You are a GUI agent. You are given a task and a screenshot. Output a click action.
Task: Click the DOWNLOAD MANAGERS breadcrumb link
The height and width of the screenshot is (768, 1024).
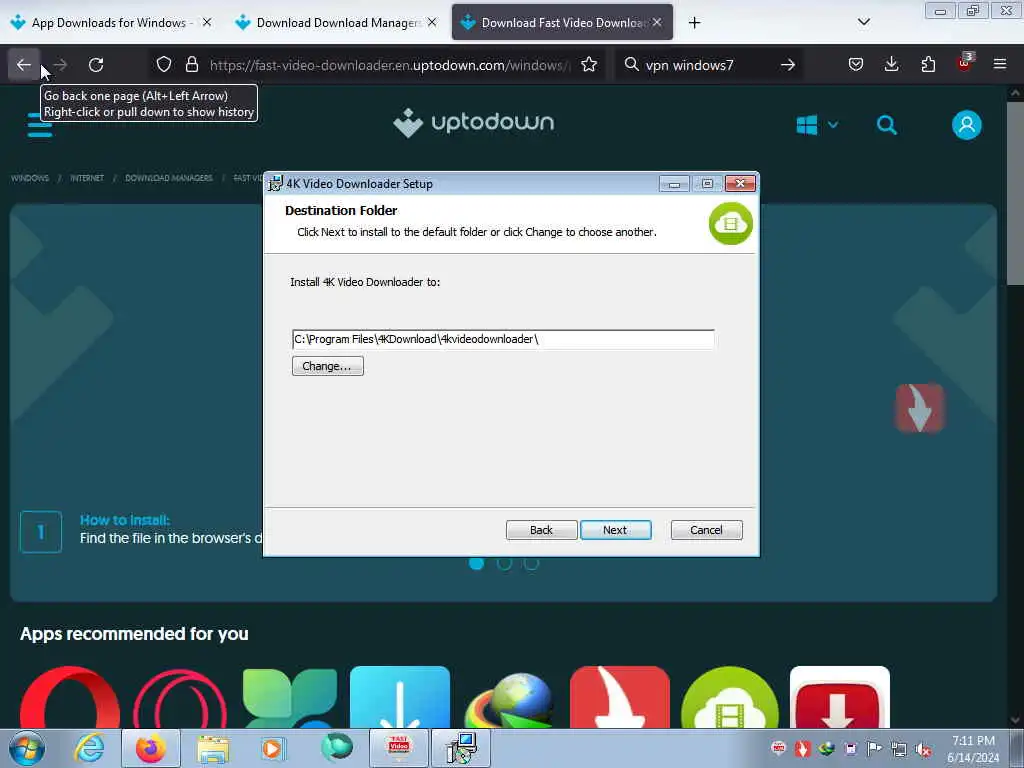tap(168, 178)
